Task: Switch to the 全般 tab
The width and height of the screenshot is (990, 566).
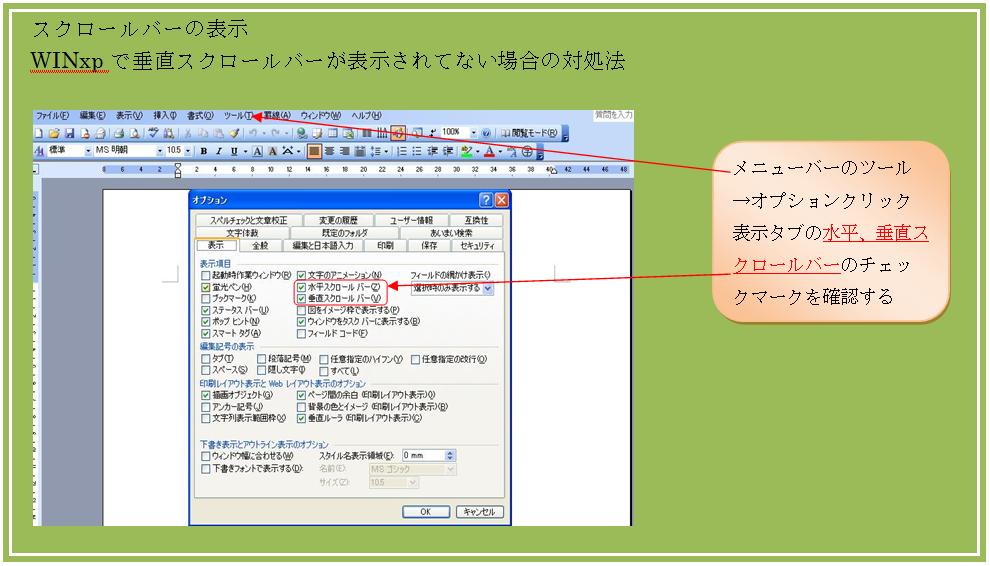Action: pyautogui.click(x=259, y=246)
